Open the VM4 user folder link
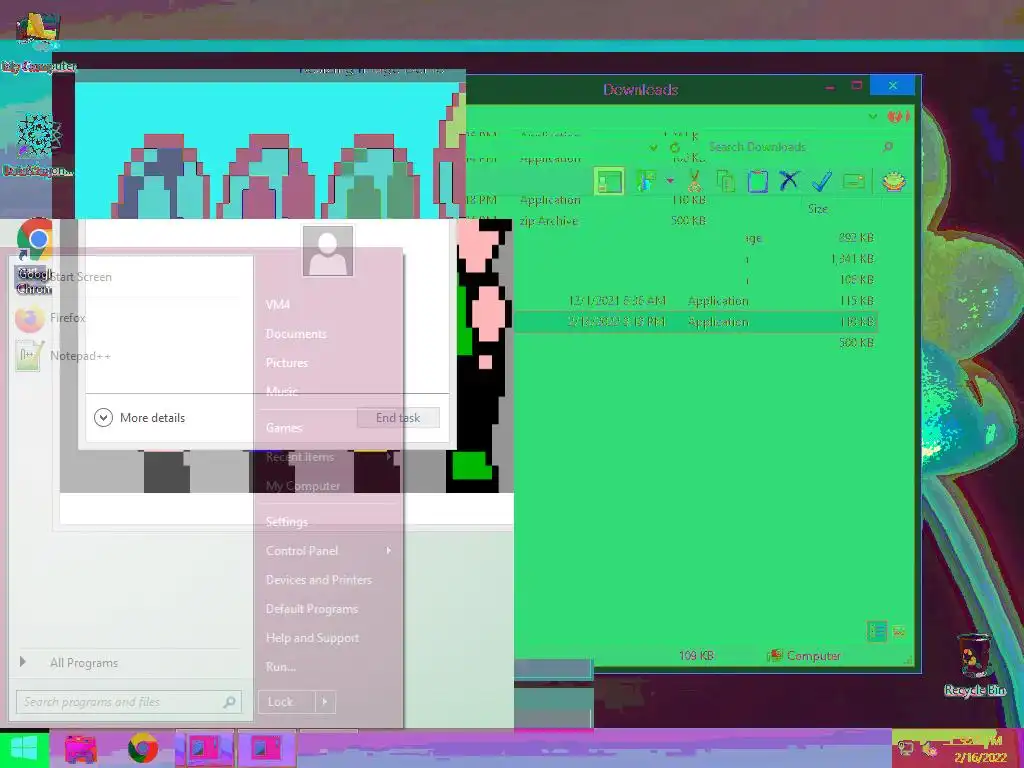The image size is (1024, 768). tap(278, 305)
